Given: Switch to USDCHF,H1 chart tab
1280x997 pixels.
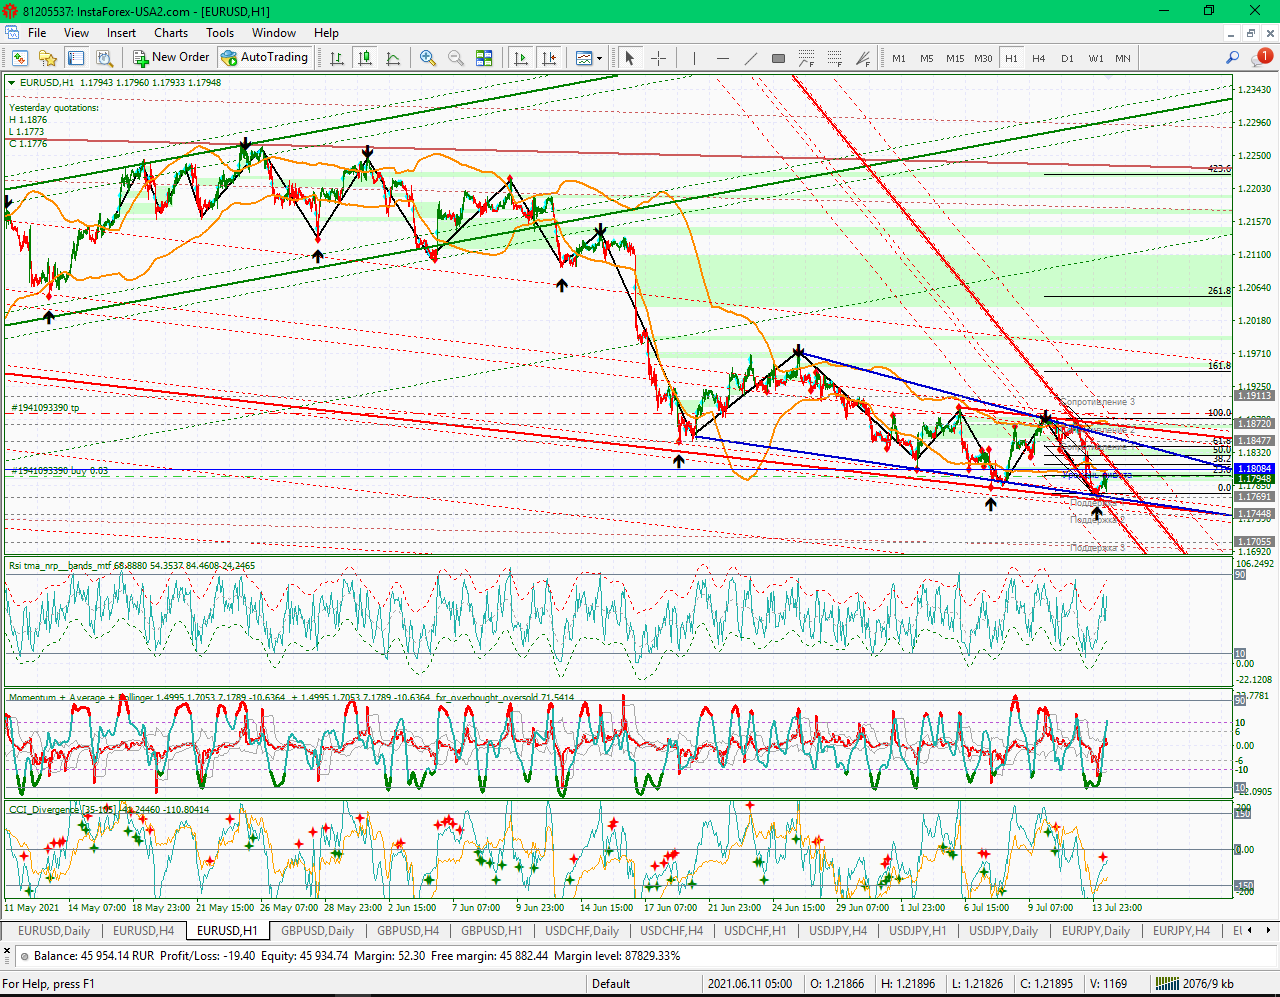Looking at the screenshot, I should pyautogui.click(x=755, y=931).
